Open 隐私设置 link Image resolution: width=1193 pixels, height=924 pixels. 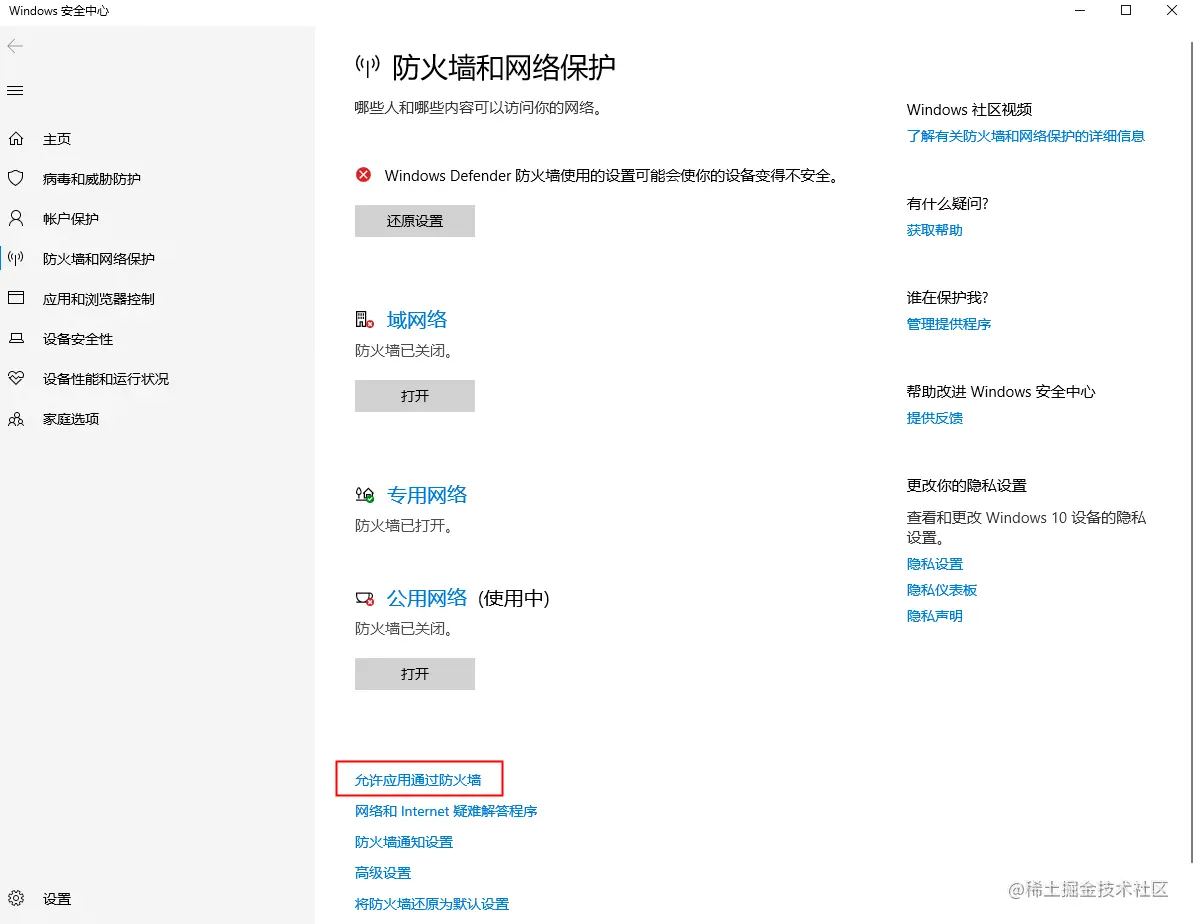(934, 564)
